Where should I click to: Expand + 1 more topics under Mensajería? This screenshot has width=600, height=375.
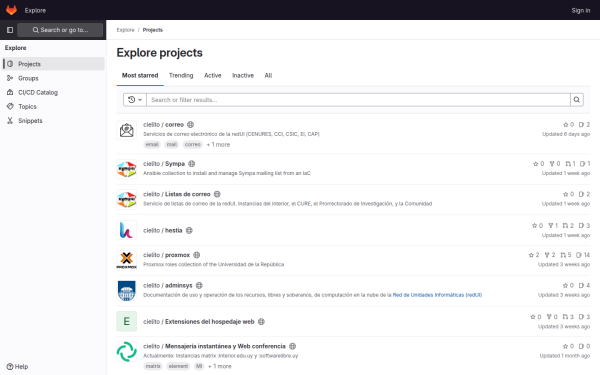click(220, 366)
